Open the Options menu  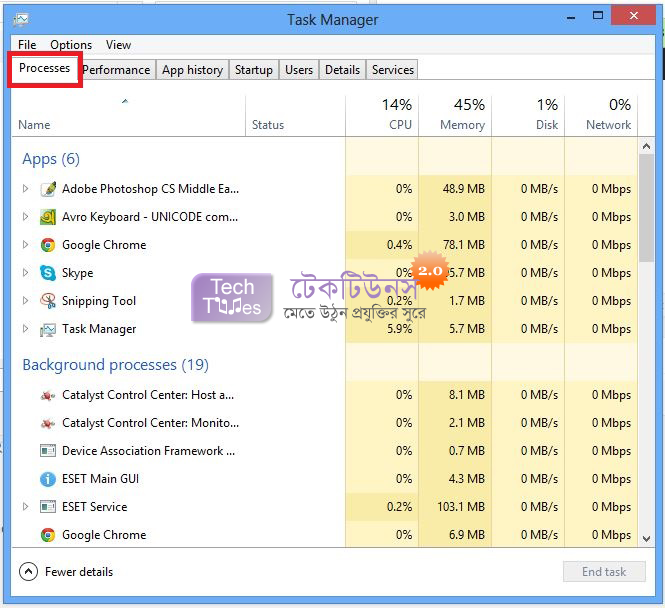71,45
